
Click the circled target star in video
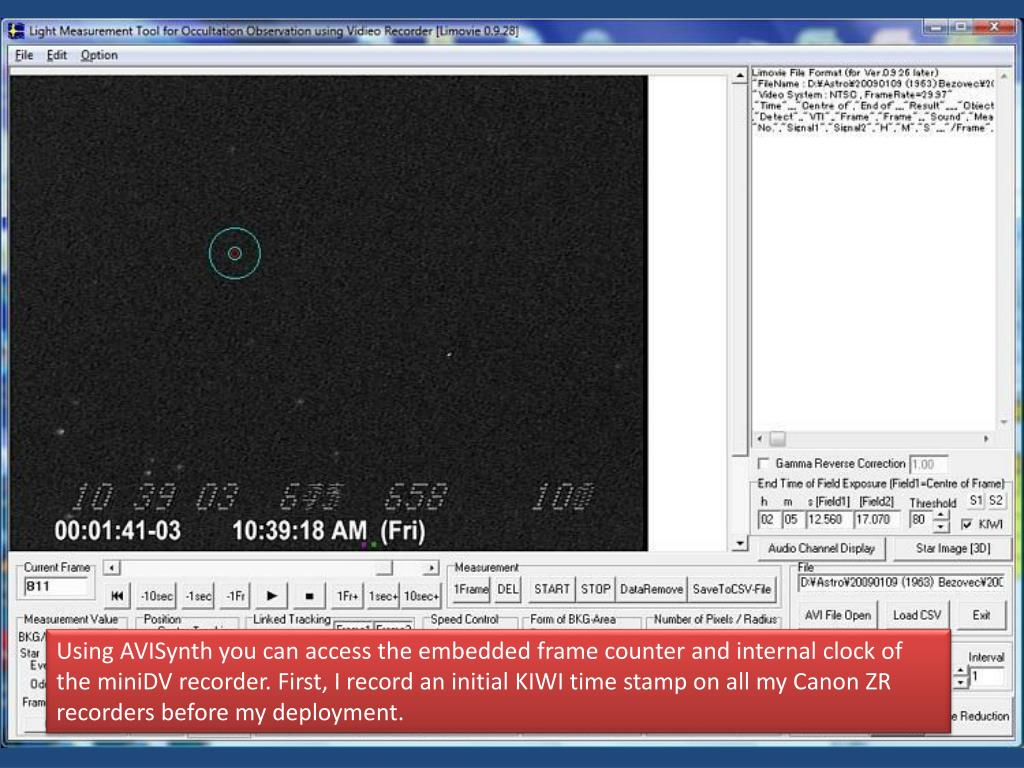235,253
